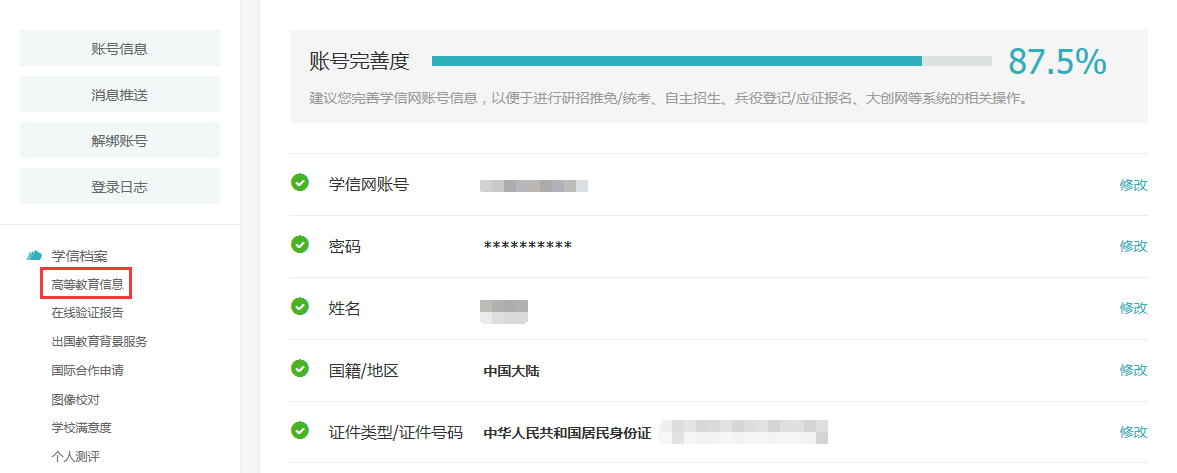This screenshot has height=473, width=1177.
Task: Click 修改 link for 学信网账号
Action: 1133,185
